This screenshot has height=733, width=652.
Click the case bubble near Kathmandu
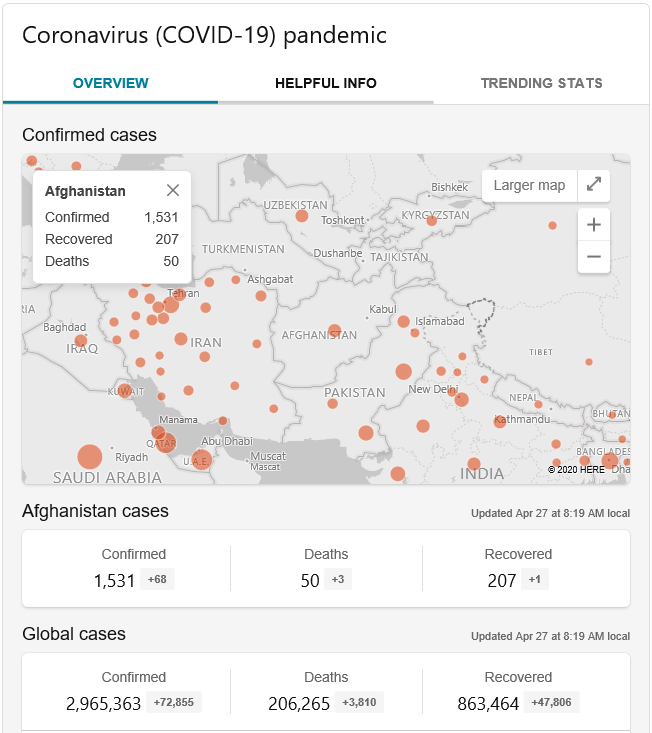tap(500, 421)
